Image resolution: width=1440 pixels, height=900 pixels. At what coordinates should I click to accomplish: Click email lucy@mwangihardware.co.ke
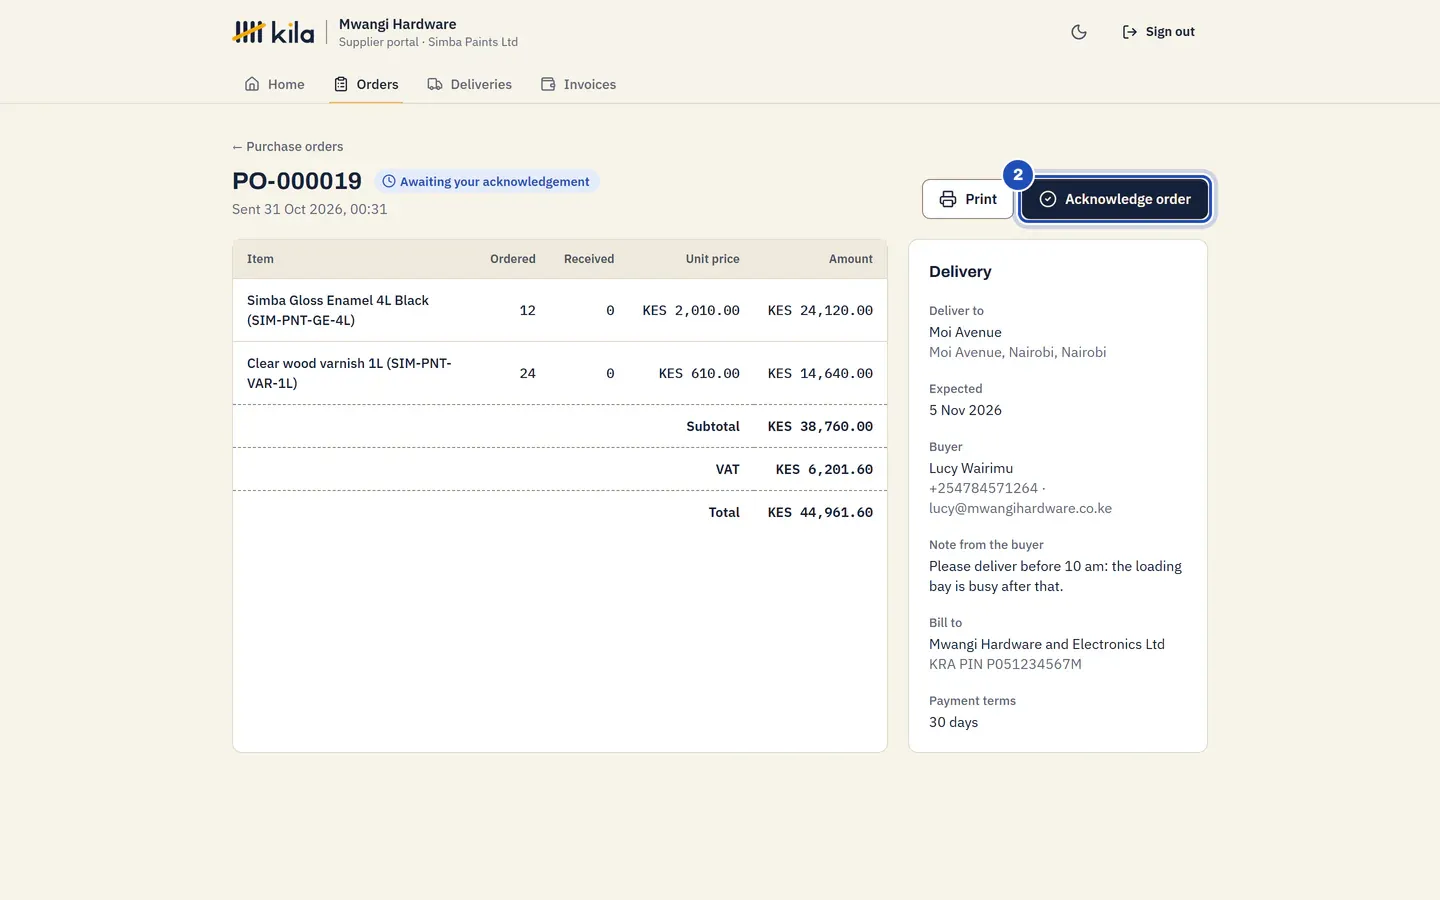(1020, 508)
